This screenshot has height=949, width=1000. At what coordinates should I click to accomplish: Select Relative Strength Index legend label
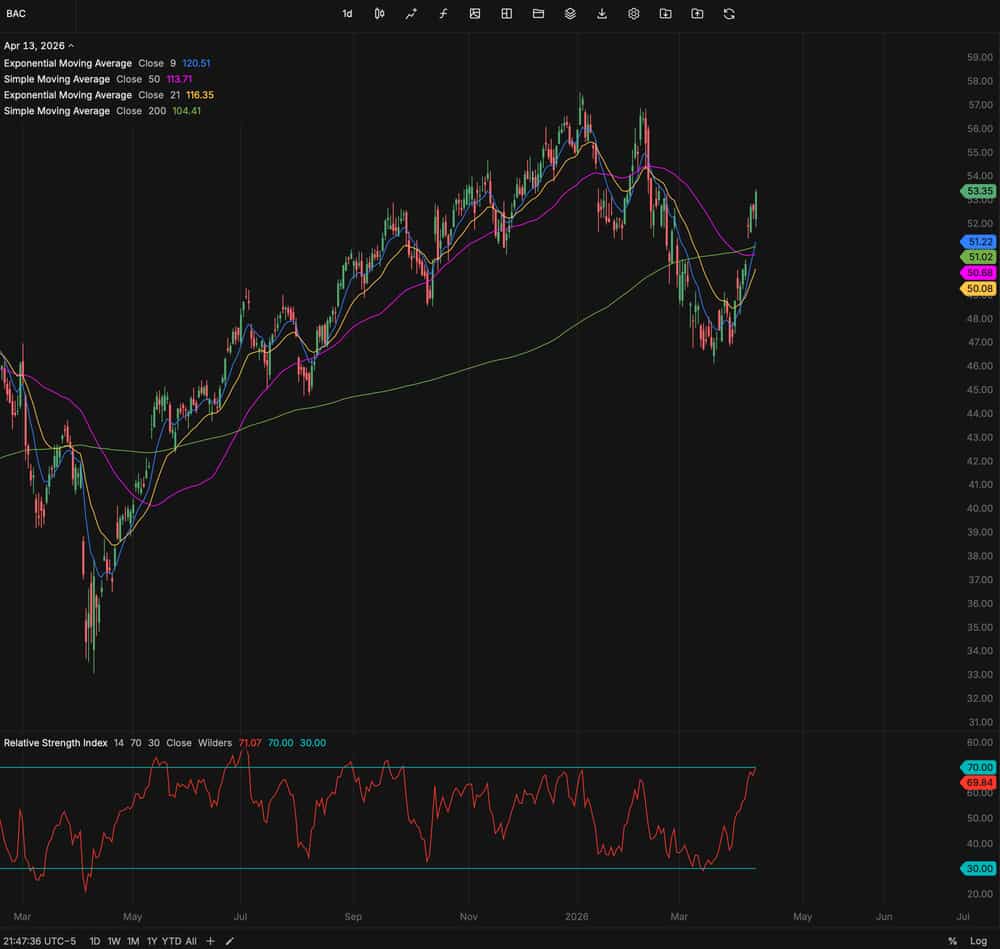click(x=55, y=743)
